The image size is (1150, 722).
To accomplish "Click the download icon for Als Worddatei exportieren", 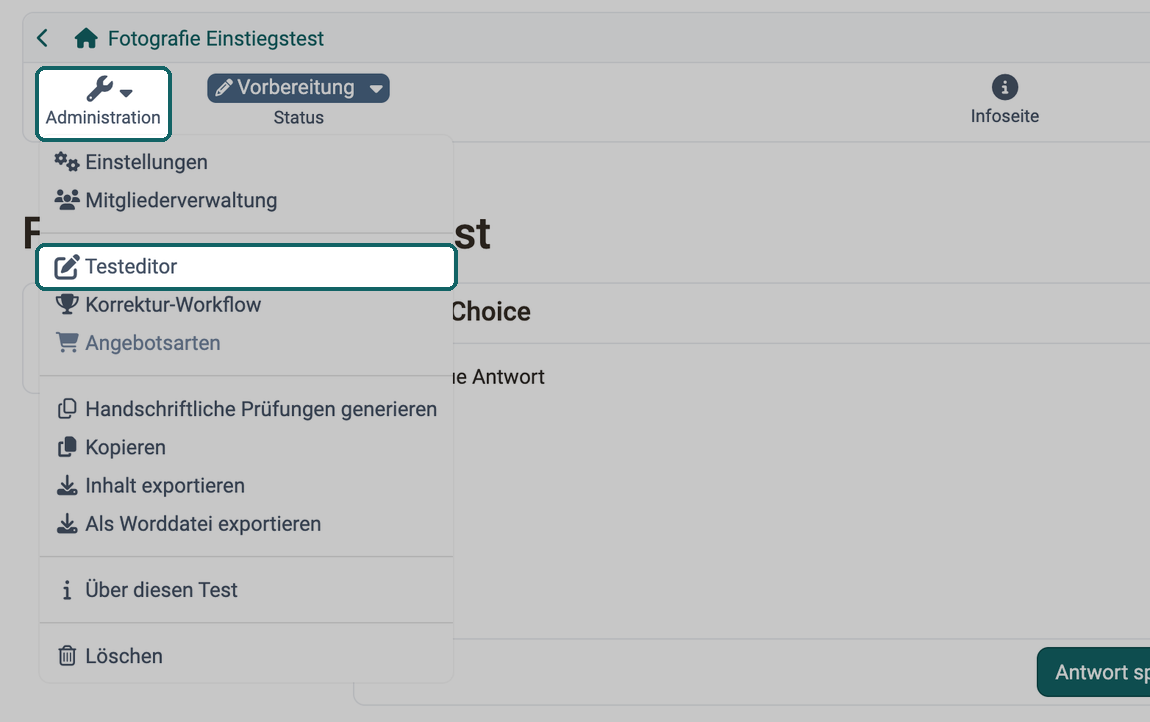I will [67, 524].
